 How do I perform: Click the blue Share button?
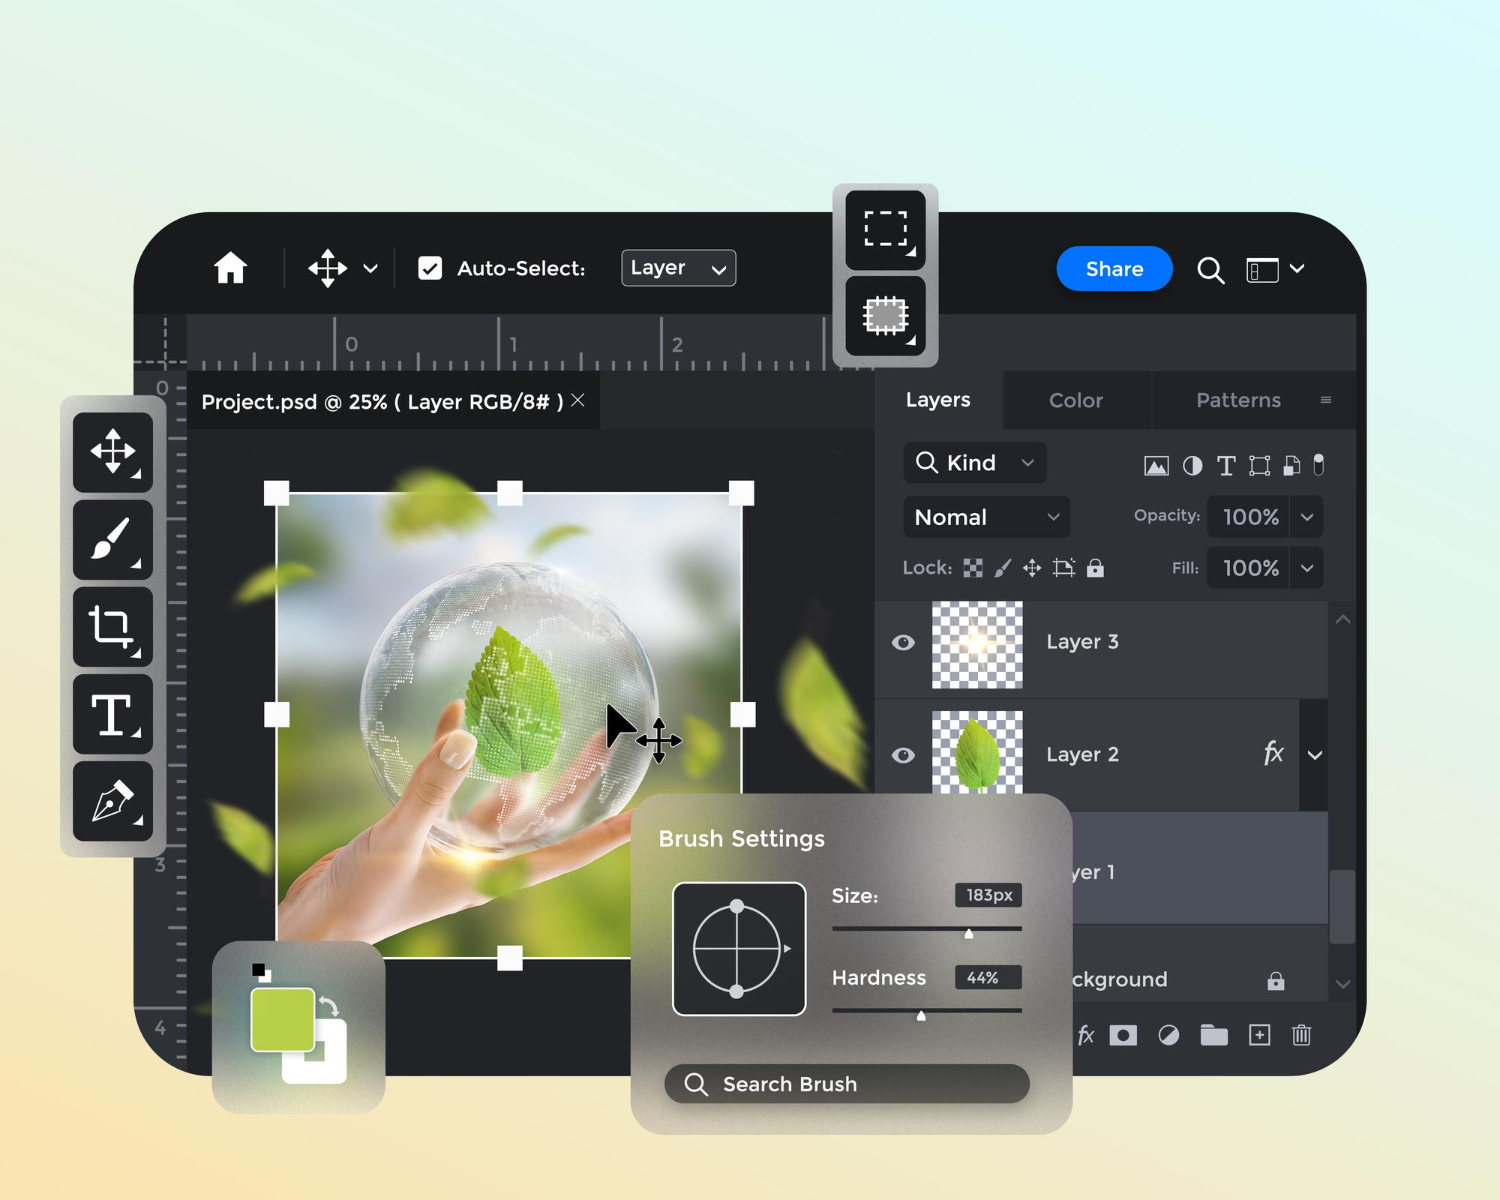click(x=1114, y=269)
